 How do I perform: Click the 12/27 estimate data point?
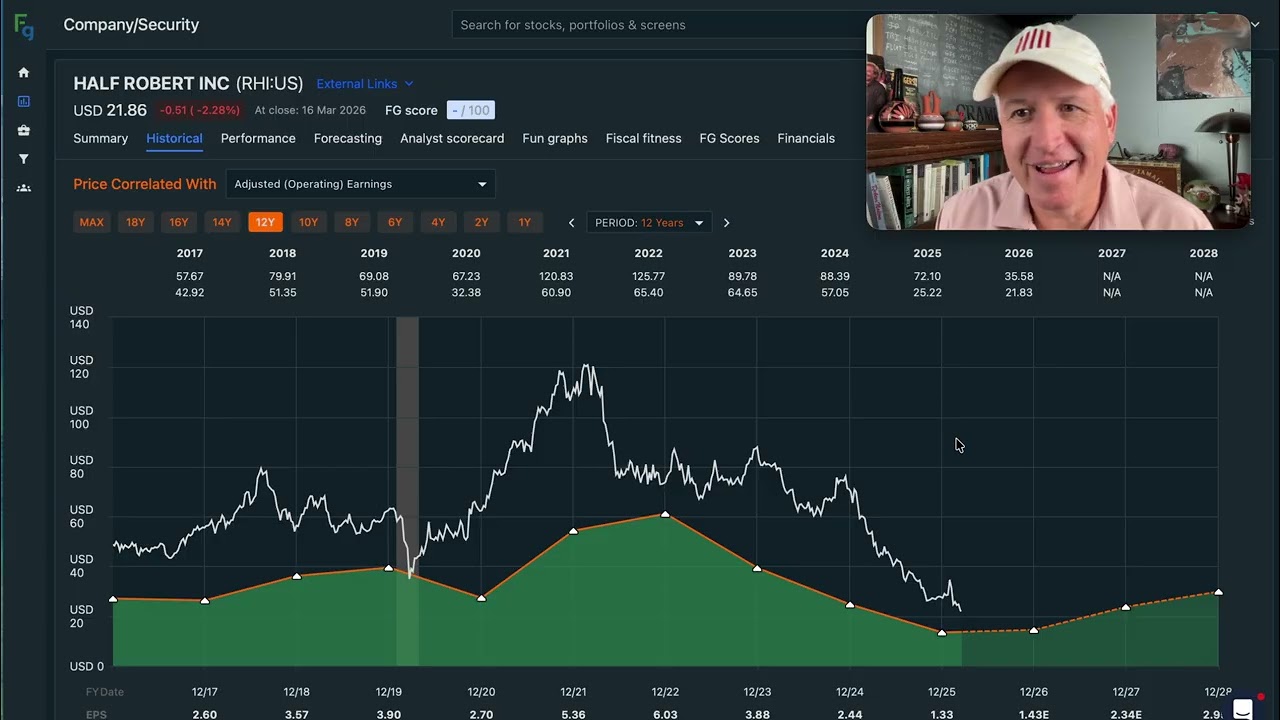[x=1126, y=608]
